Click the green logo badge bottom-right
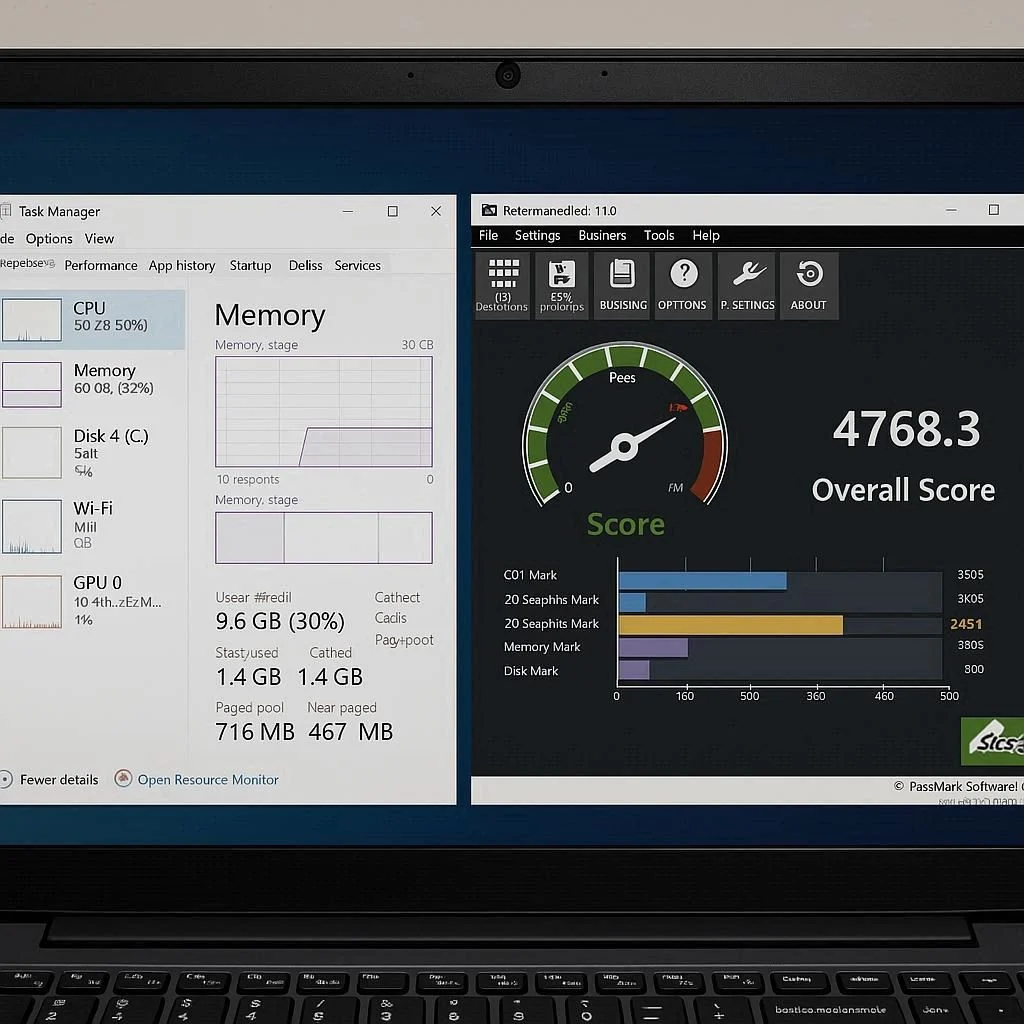Image resolution: width=1024 pixels, height=1024 pixels. tap(994, 742)
